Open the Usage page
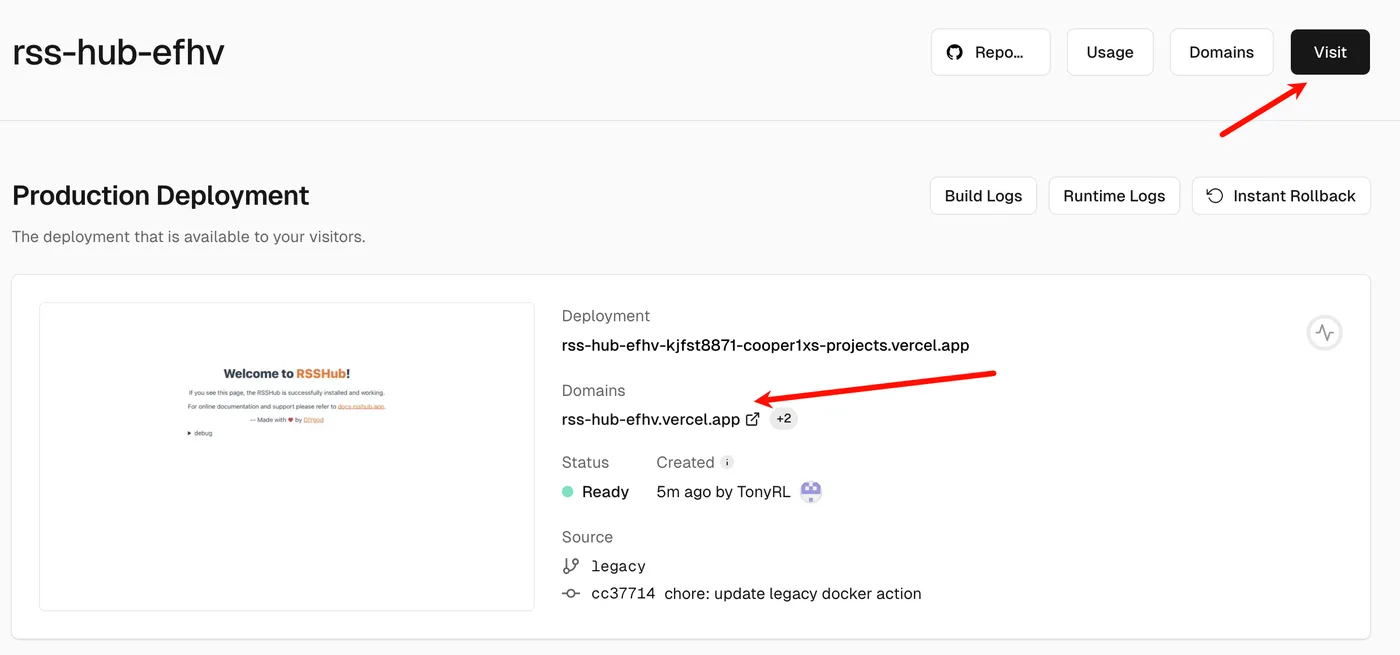 [x=1110, y=52]
